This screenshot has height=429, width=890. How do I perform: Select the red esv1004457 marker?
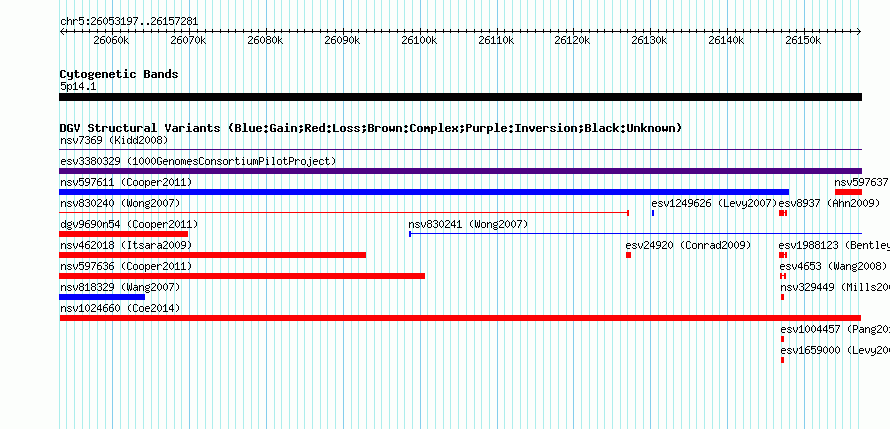point(782,339)
